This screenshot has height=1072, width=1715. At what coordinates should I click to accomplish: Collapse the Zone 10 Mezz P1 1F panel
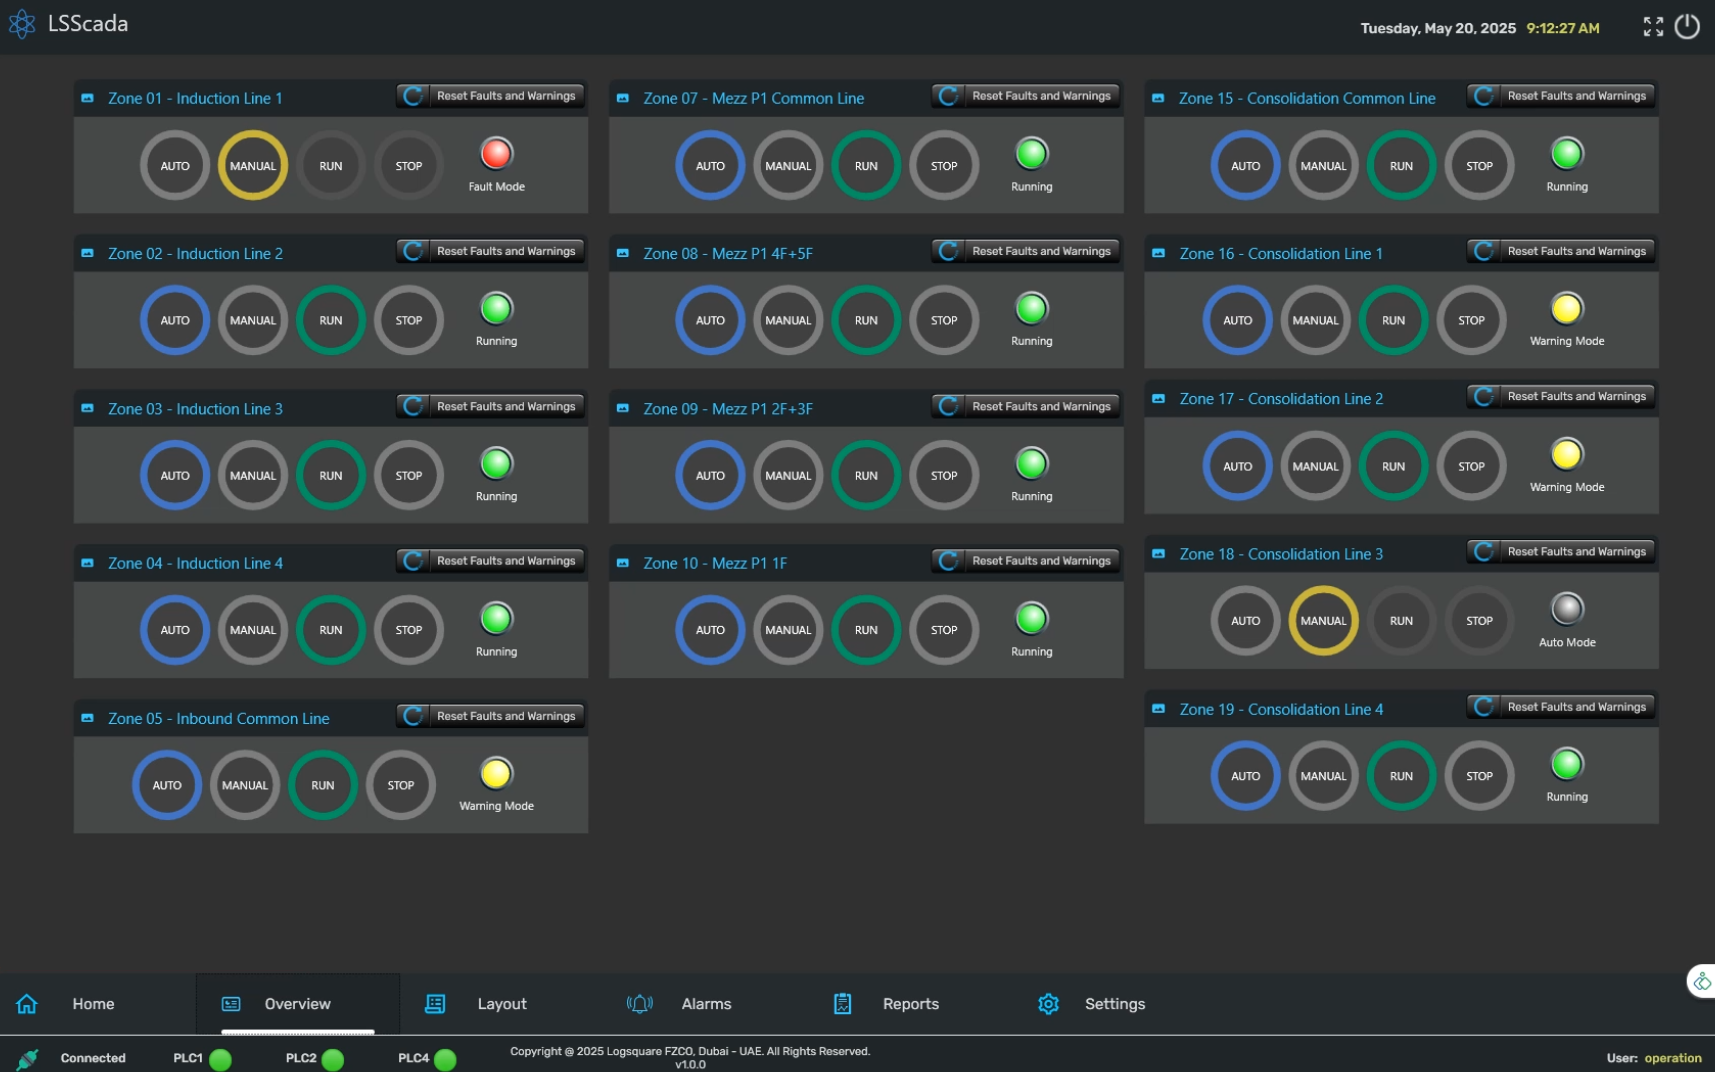tap(623, 563)
